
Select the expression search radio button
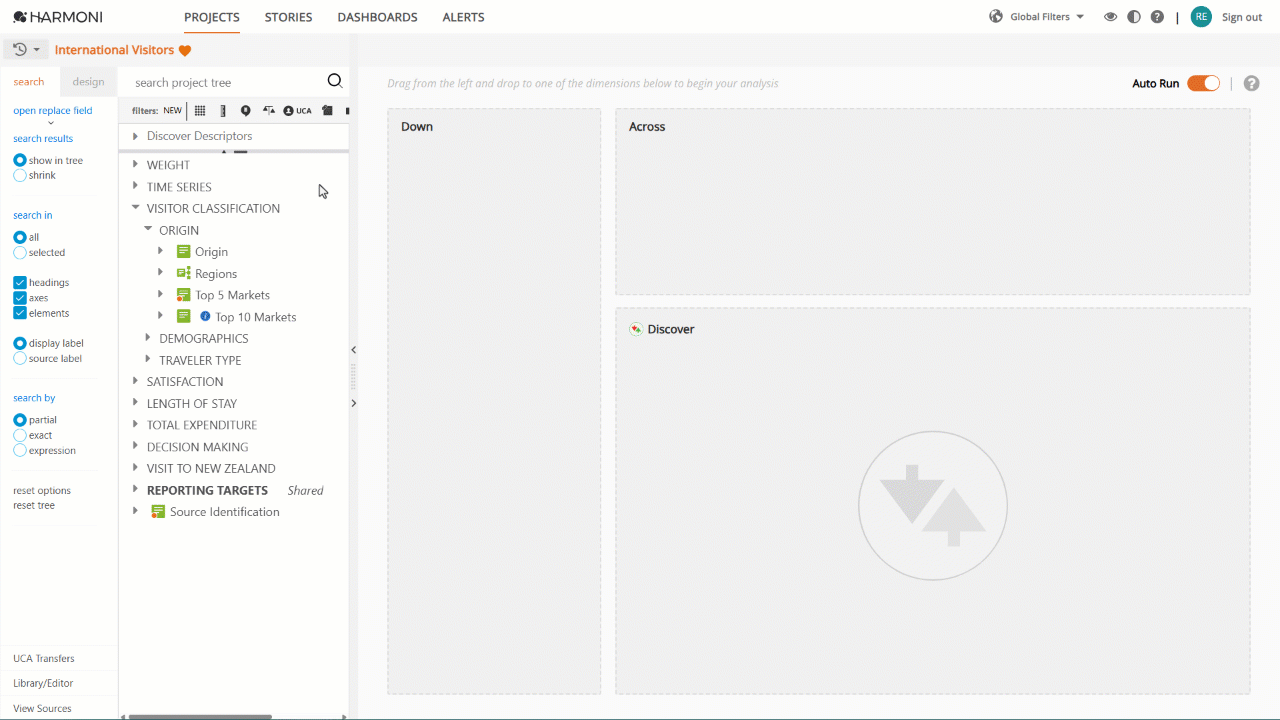[20, 450]
